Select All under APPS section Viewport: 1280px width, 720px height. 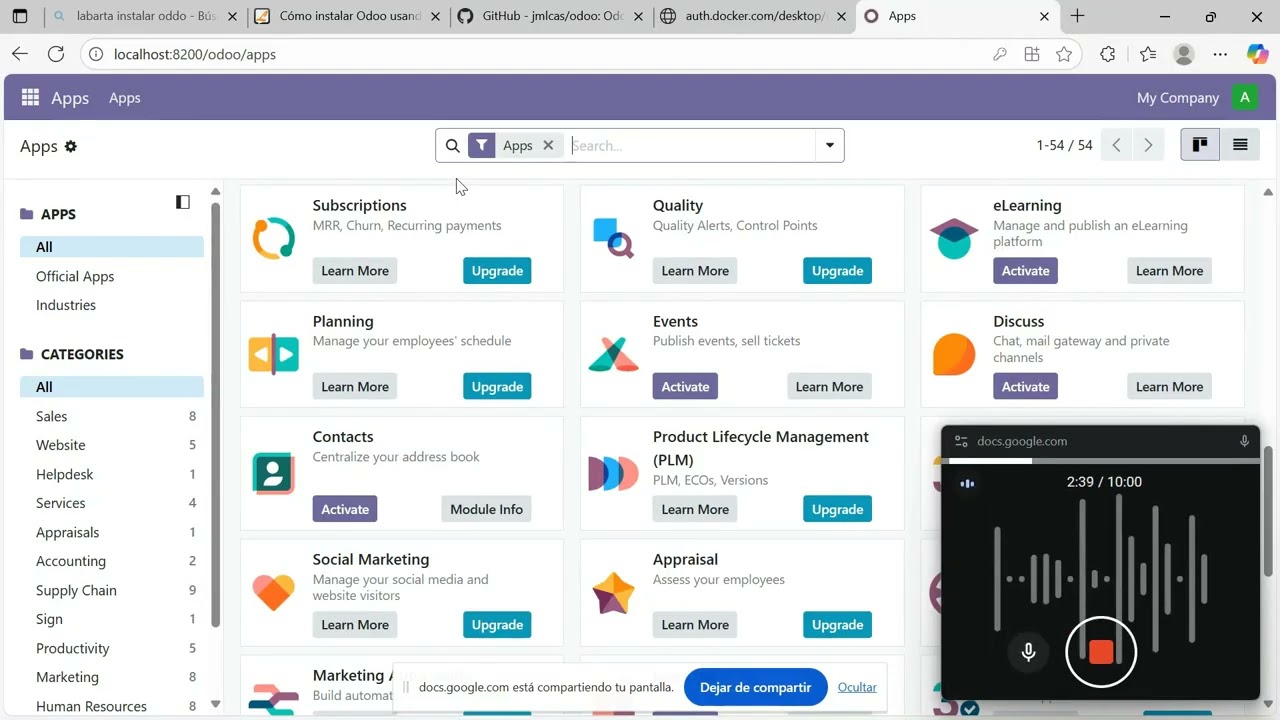(112, 247)
